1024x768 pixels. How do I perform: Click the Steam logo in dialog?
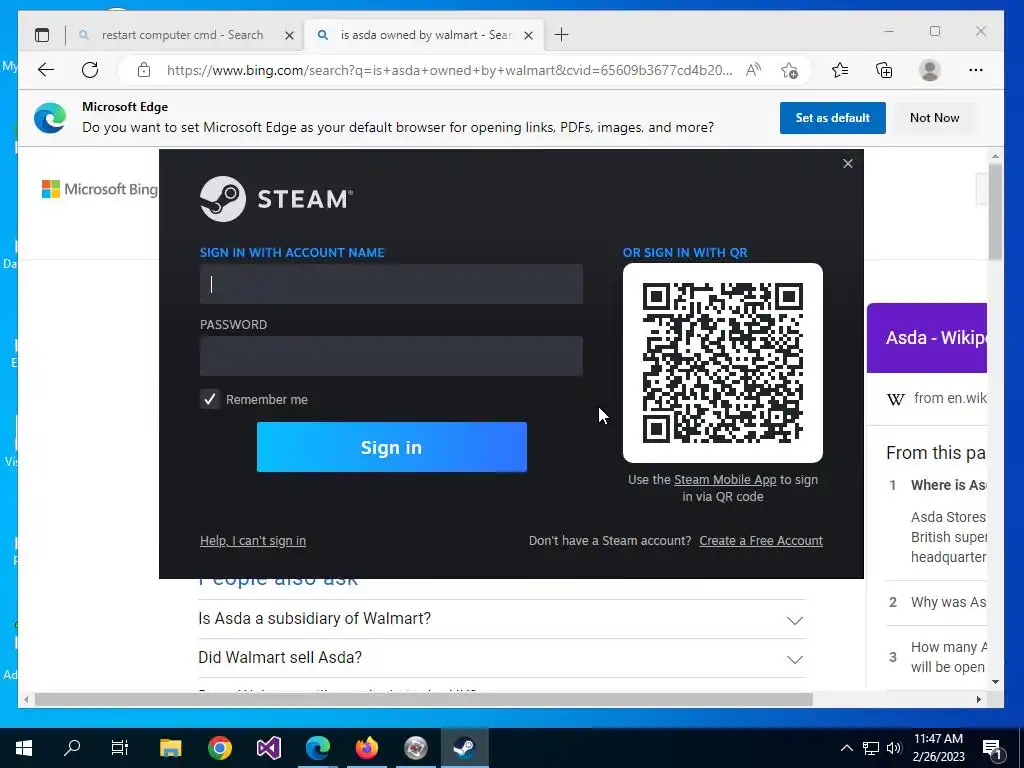pyautogui.click(x=276, y=199)
